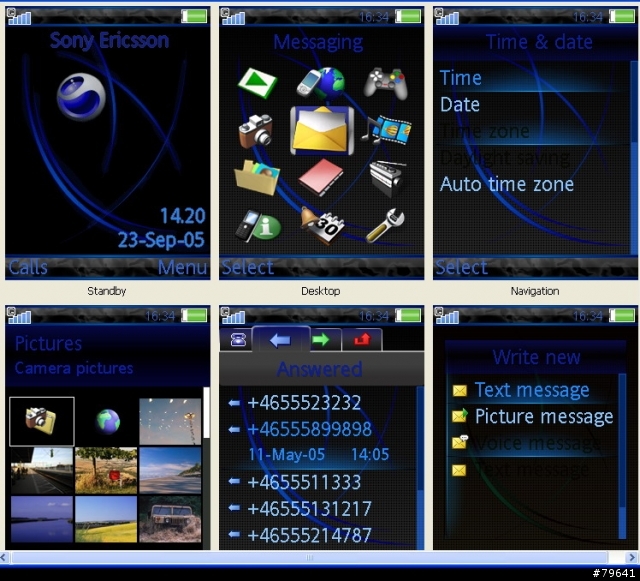Open the train station platform thumbnail
This screenshot has height=581, width=640.
[x=42, y=471]
